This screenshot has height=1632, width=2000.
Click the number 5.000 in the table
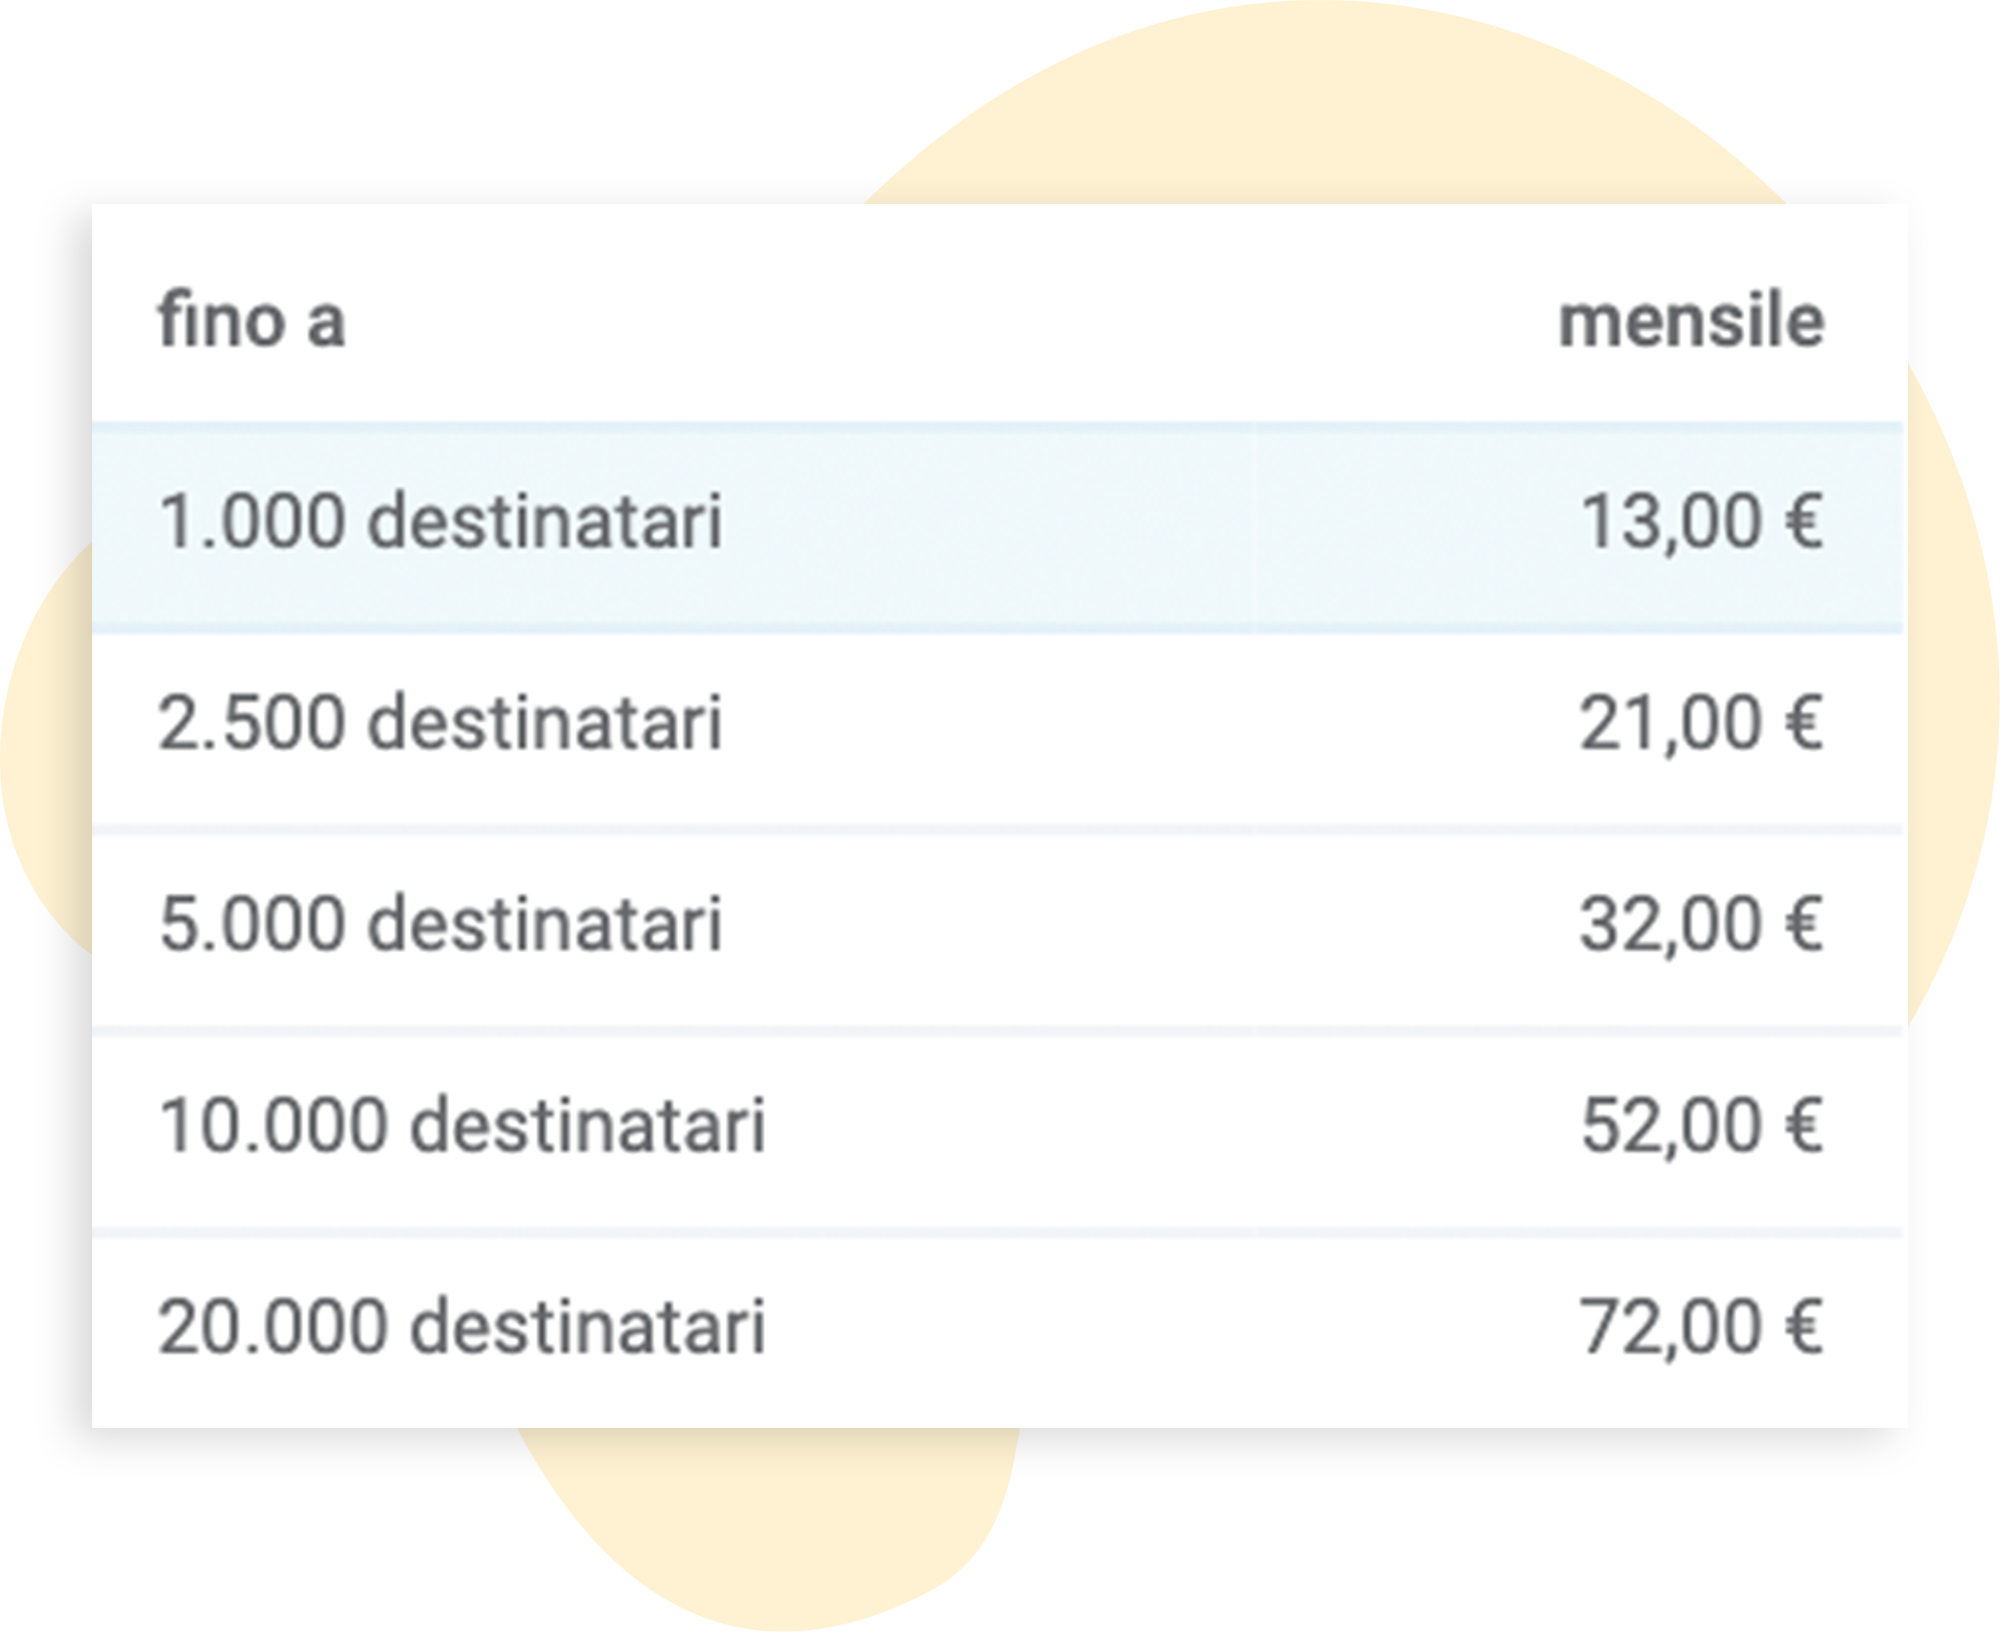(252, 923)
